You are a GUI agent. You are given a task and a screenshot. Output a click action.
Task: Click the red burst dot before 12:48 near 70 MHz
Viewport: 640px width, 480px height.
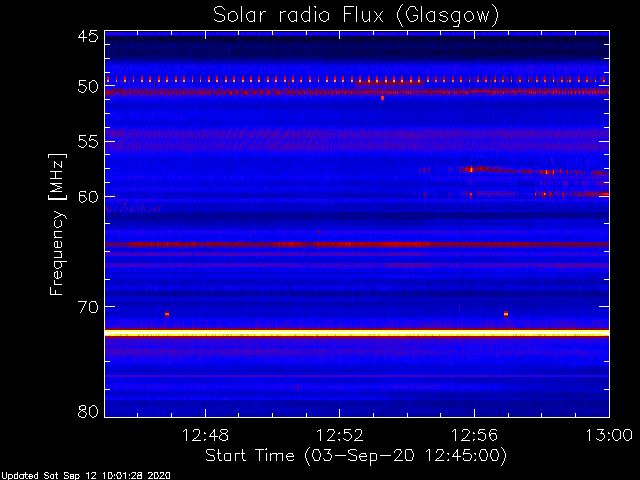[167, 314]
